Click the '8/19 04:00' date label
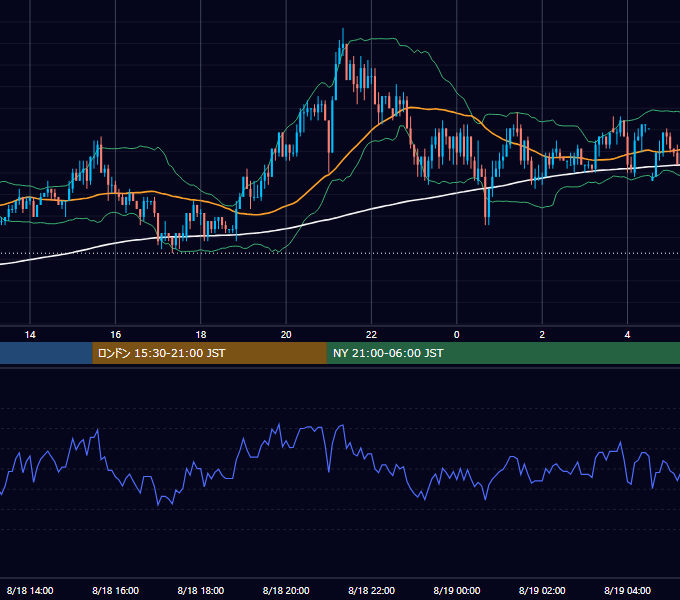 click(627, 590)
